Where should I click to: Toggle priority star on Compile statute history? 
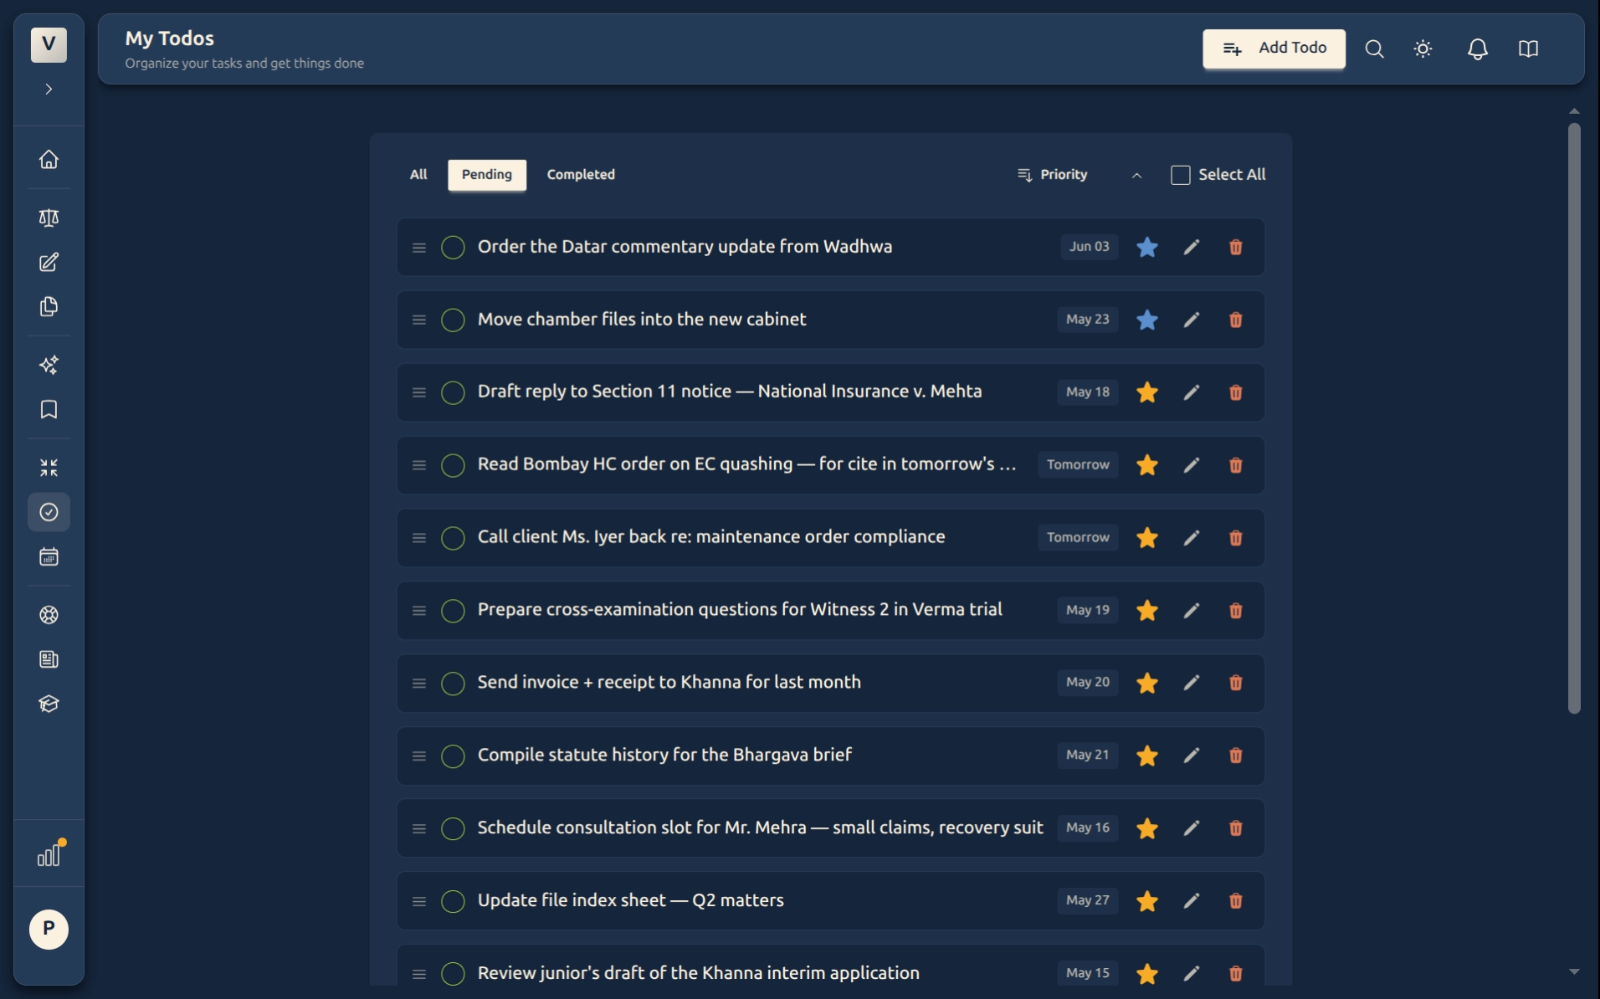[x=1147, y=756]
